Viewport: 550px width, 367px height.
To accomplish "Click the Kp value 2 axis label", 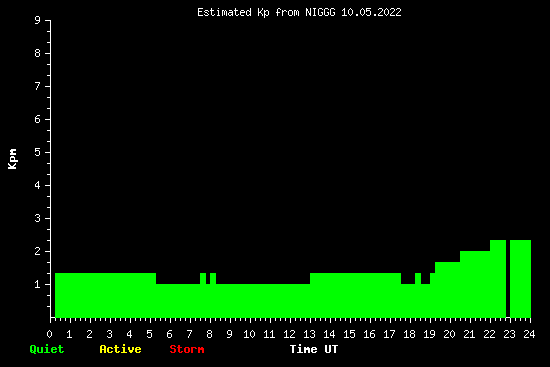I will click(x=38, y=251).
